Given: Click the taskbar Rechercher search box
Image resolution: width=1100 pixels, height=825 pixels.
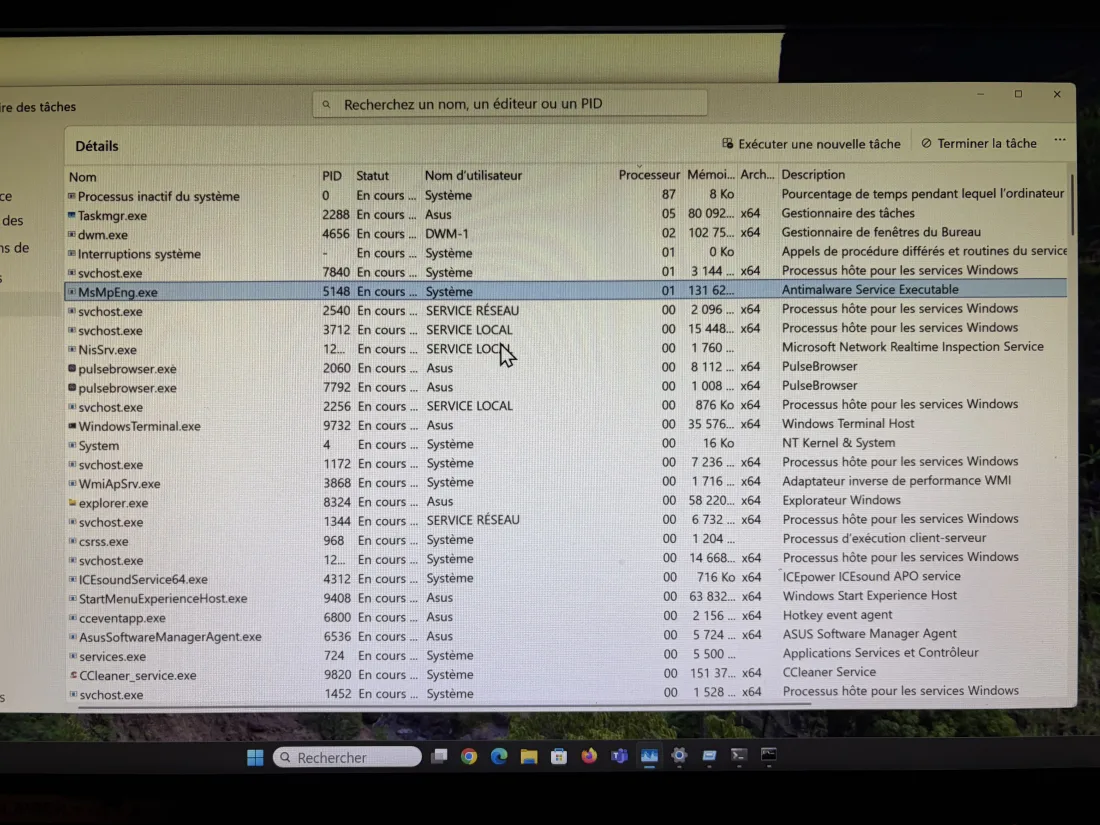Looking at the screenshot, I should coord(347,757).
